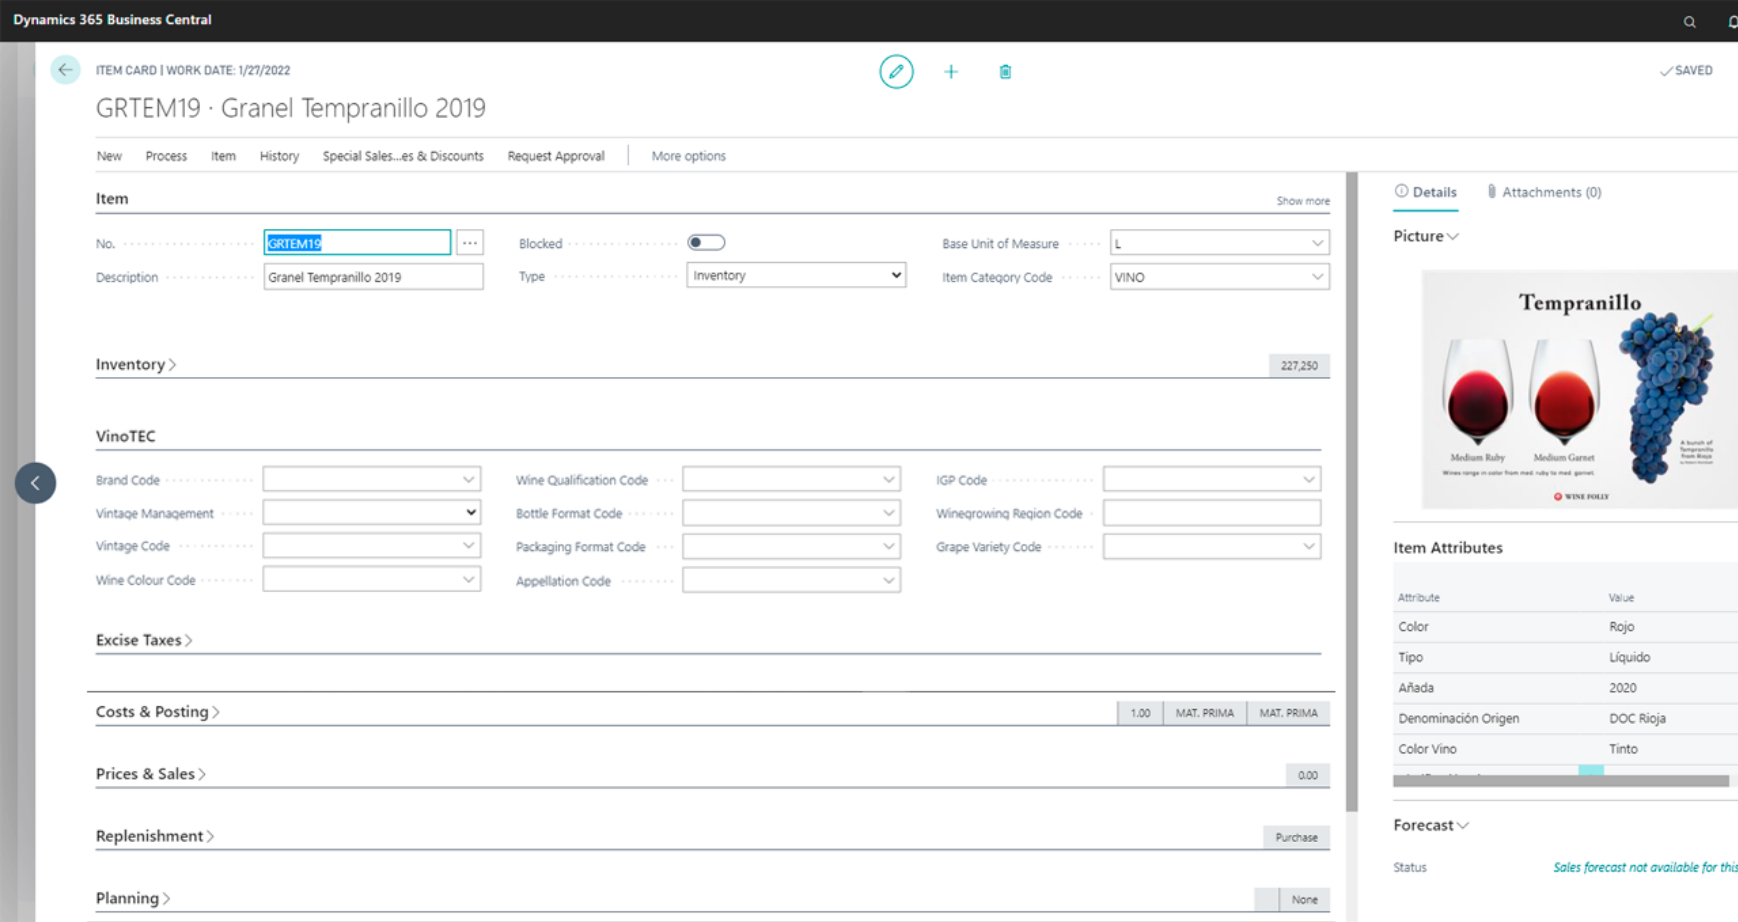Open the search magnifier in top bar
This screenshot has width=1738, height=922.
1689,21
